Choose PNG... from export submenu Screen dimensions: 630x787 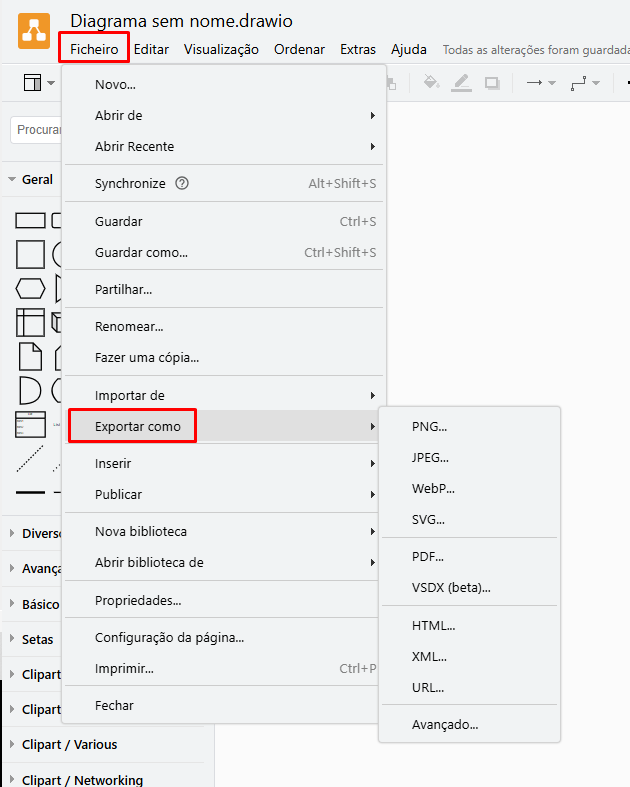429,426
